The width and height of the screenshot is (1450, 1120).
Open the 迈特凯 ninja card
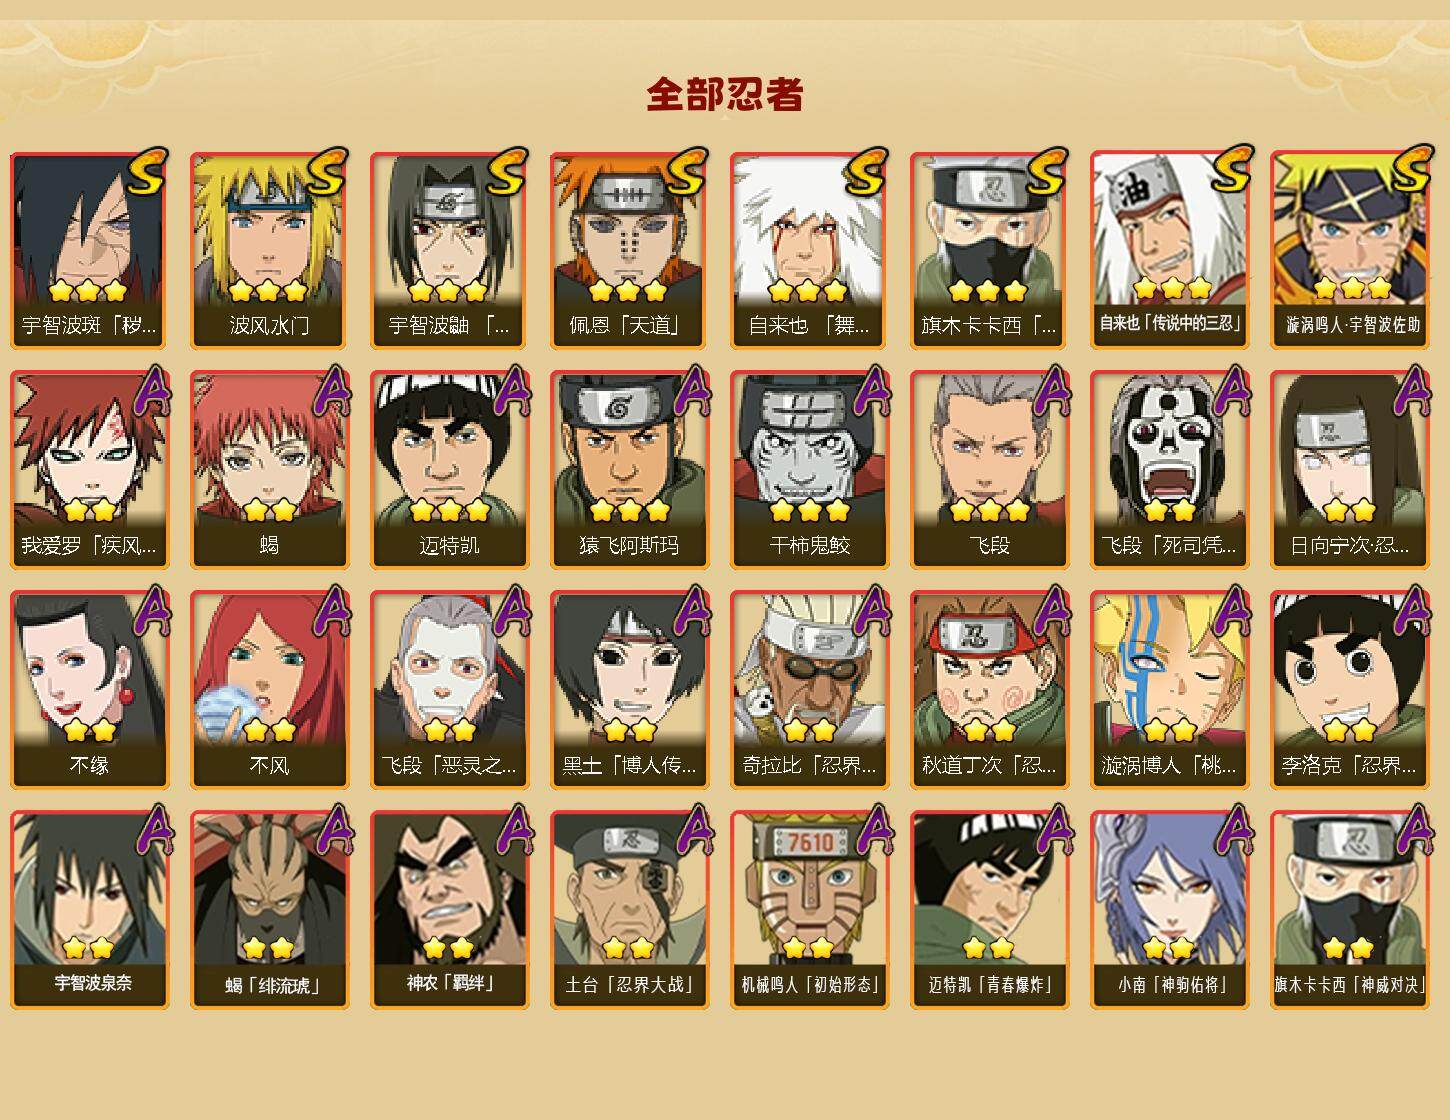(x=449, y=470)
